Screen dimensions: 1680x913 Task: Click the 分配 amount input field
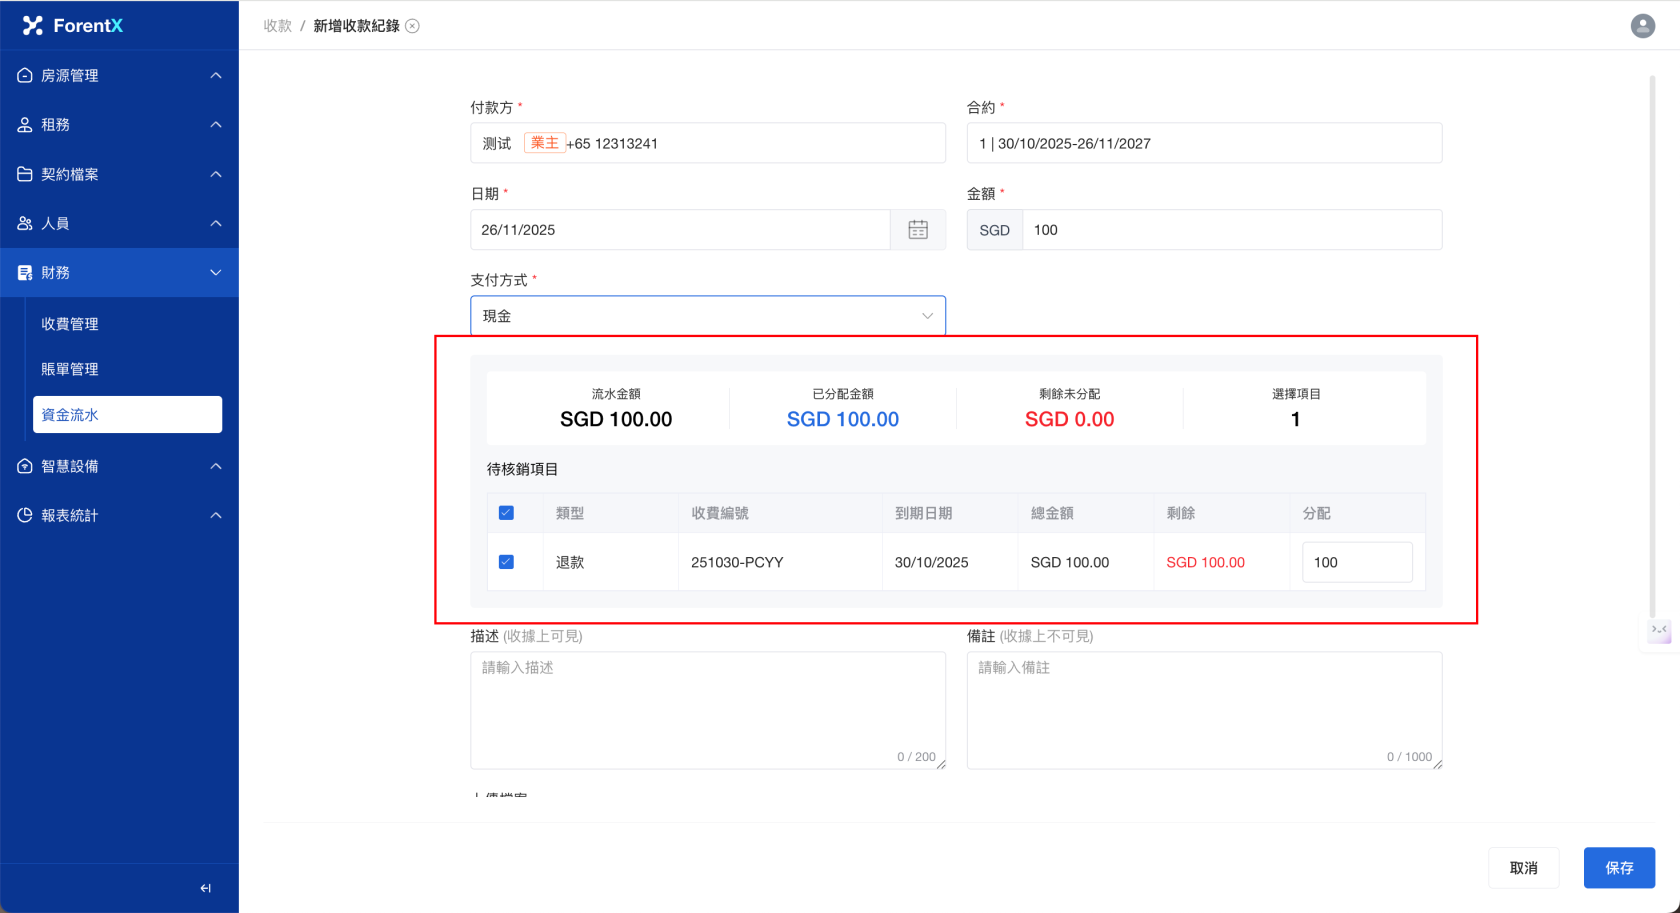[x=1356, y=562]
